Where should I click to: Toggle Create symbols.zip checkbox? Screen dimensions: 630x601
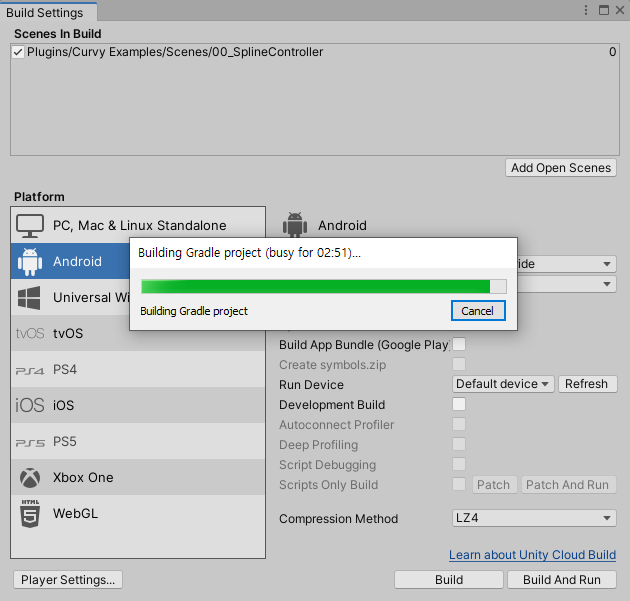coord(459,364)
